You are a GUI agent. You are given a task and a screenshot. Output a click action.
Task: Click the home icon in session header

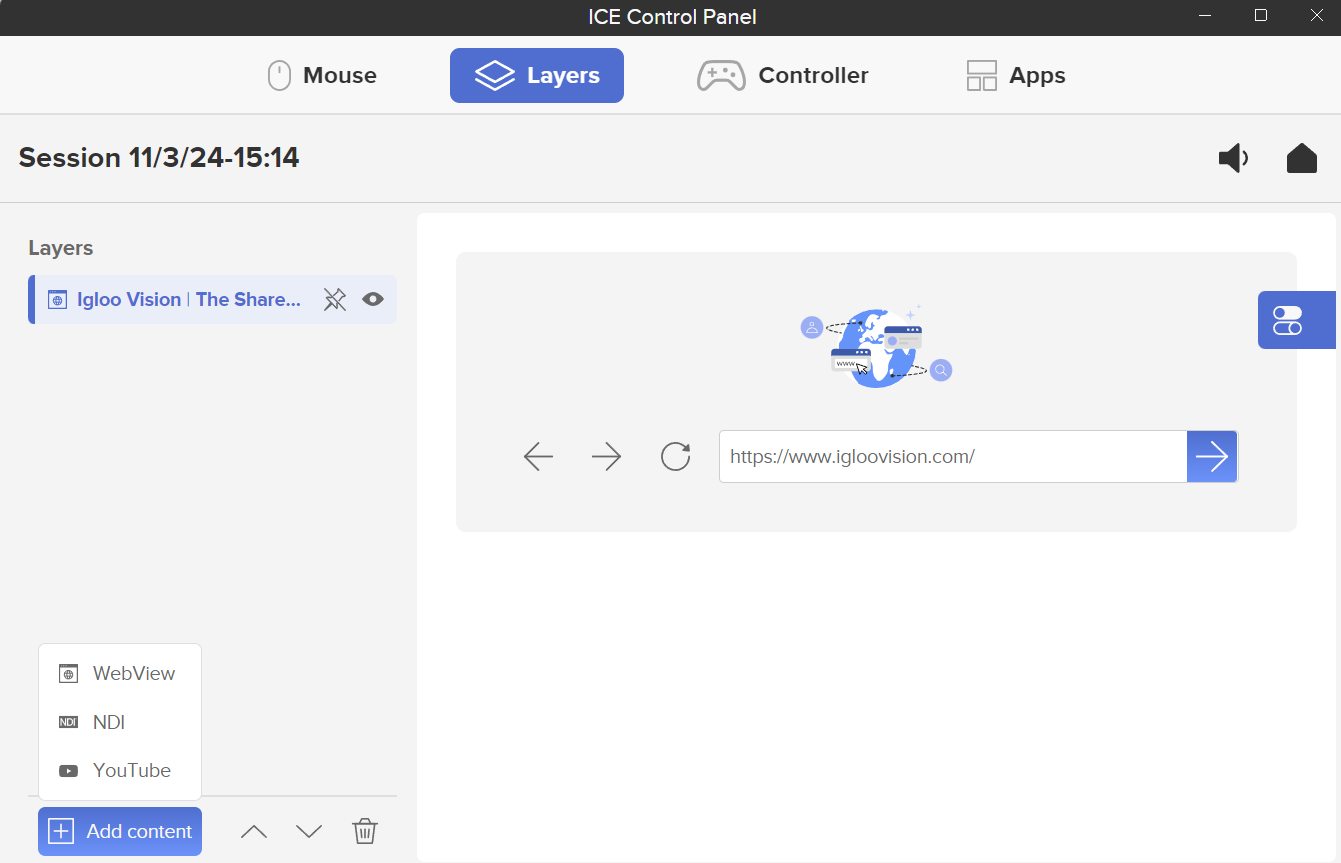(x=1301, y=158)
